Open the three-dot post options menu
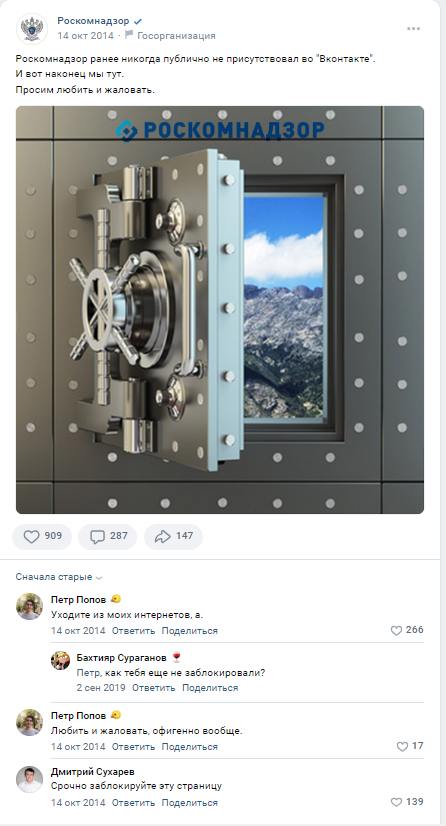The width and height of the screenshot is (446, 826). tap(413, 28)
